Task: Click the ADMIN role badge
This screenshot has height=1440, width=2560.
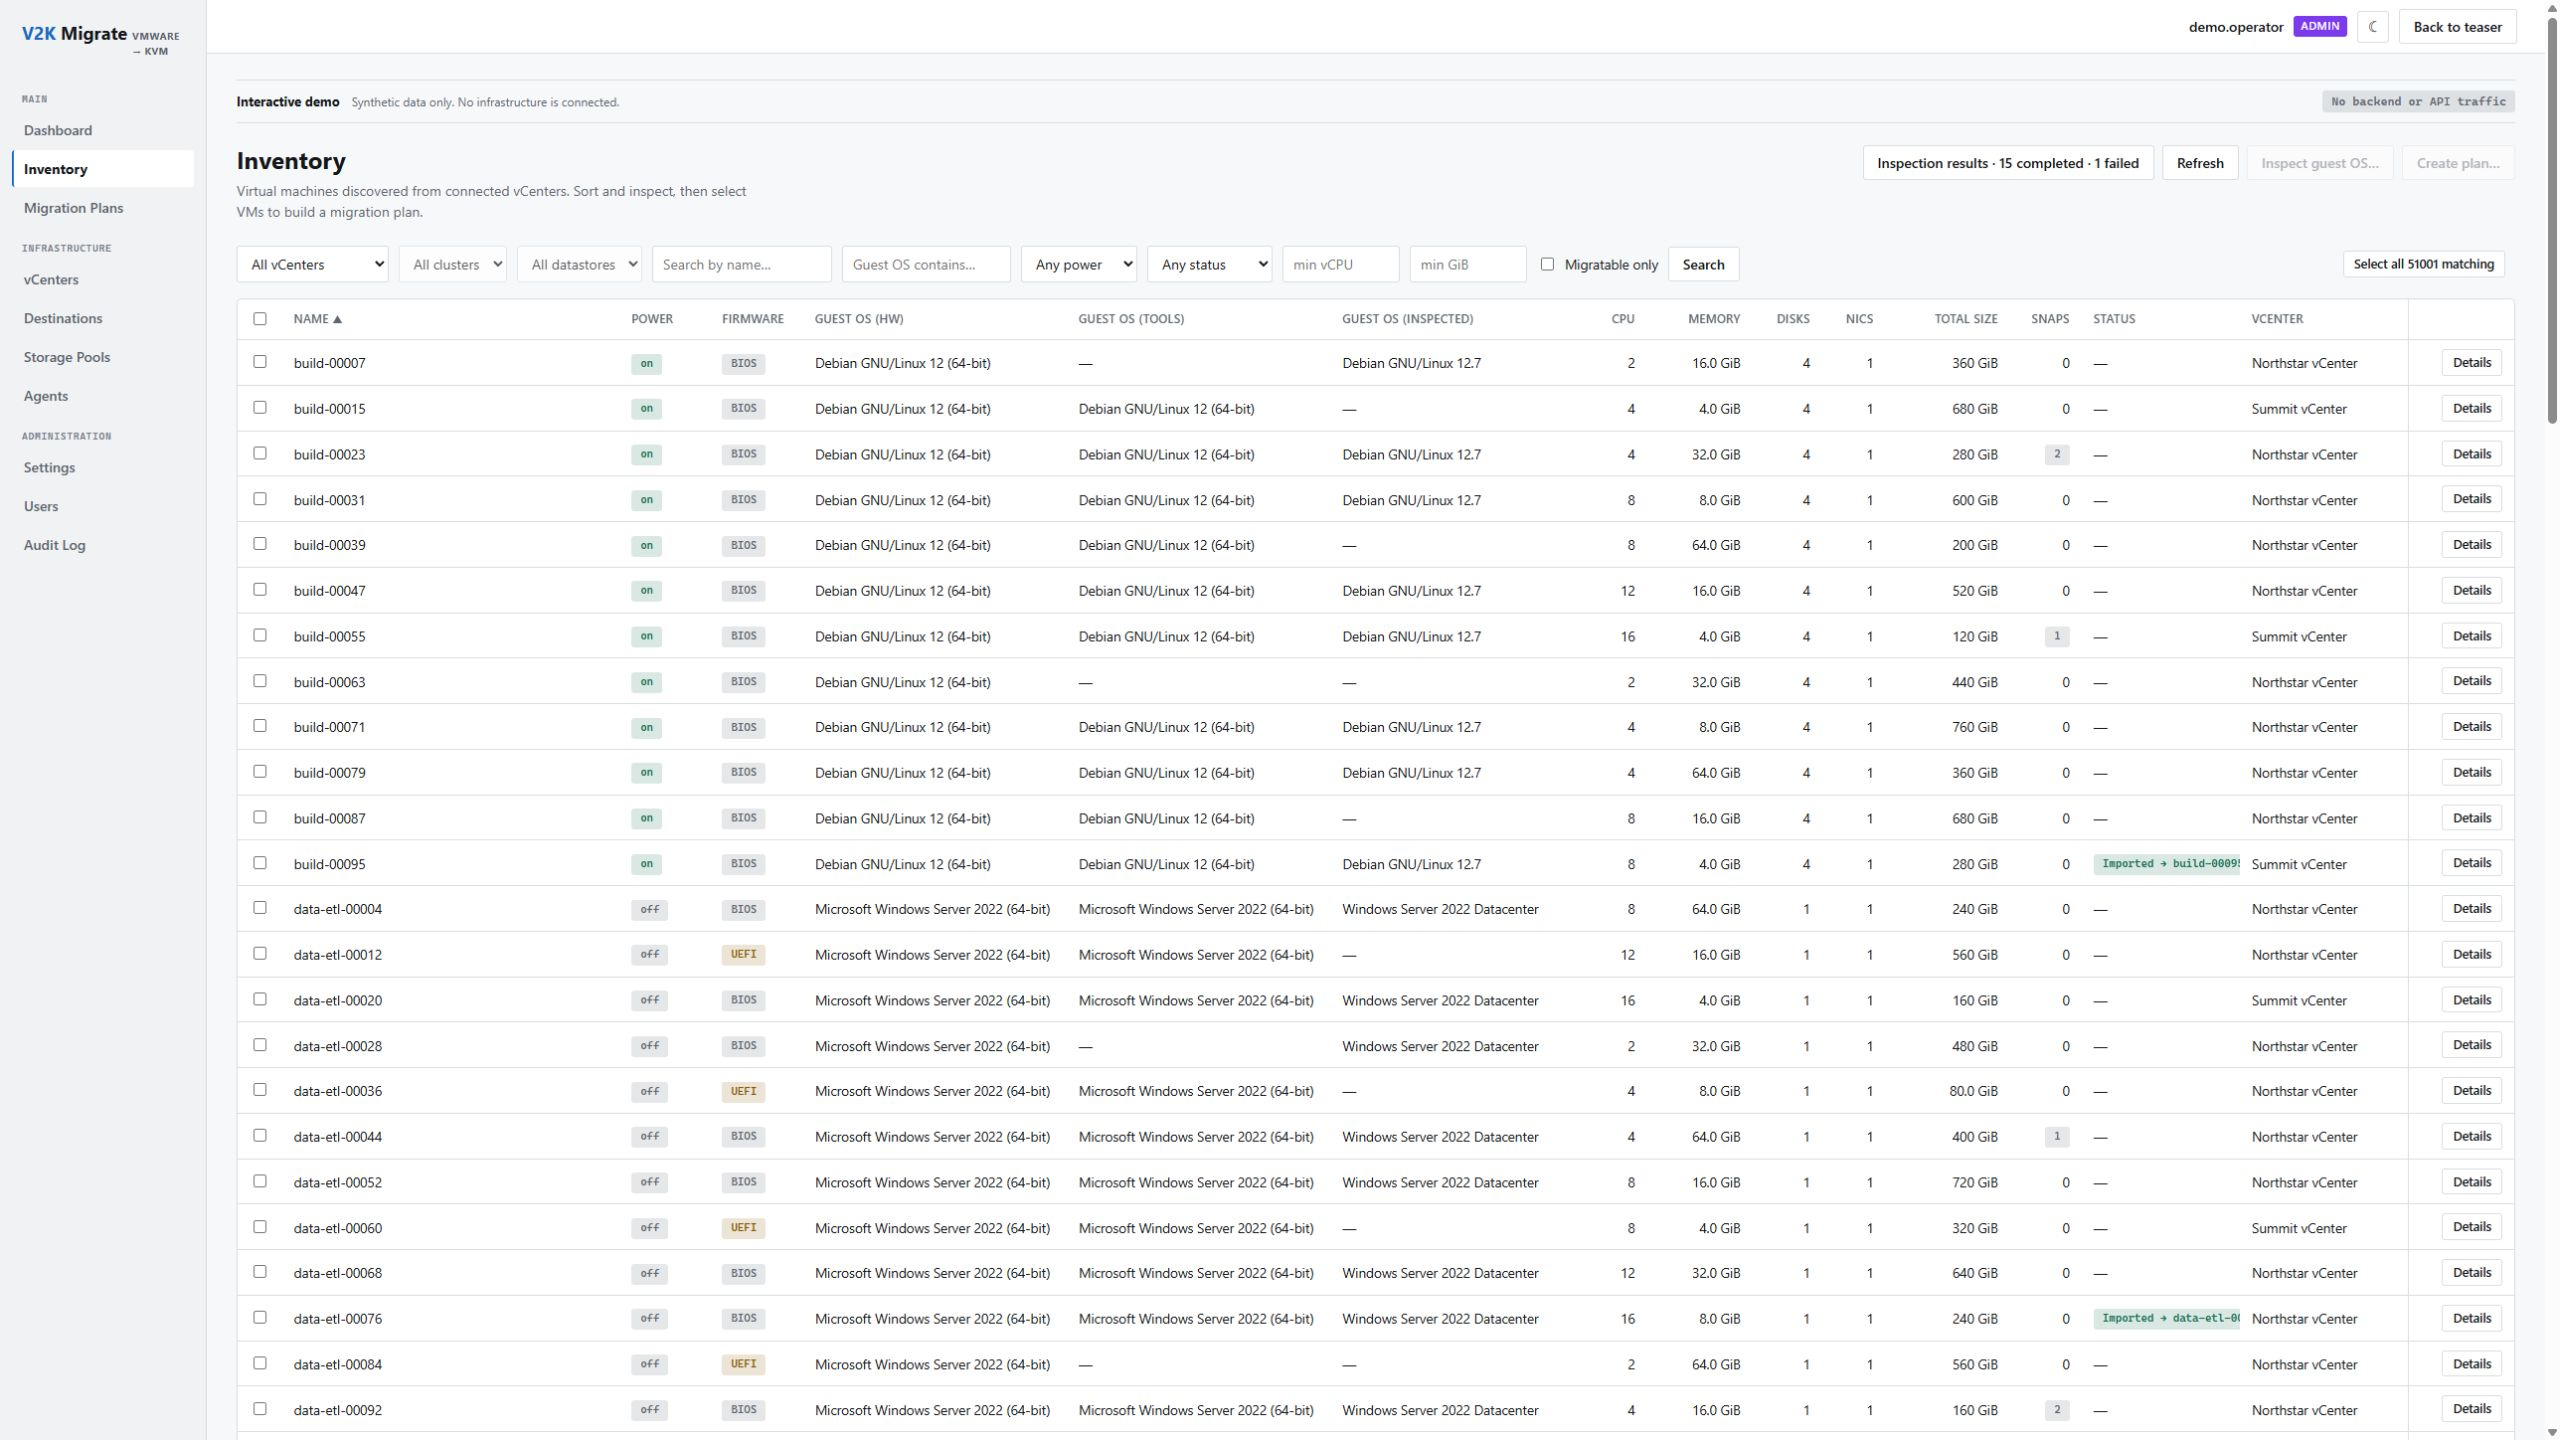Action: (2319, 27)
